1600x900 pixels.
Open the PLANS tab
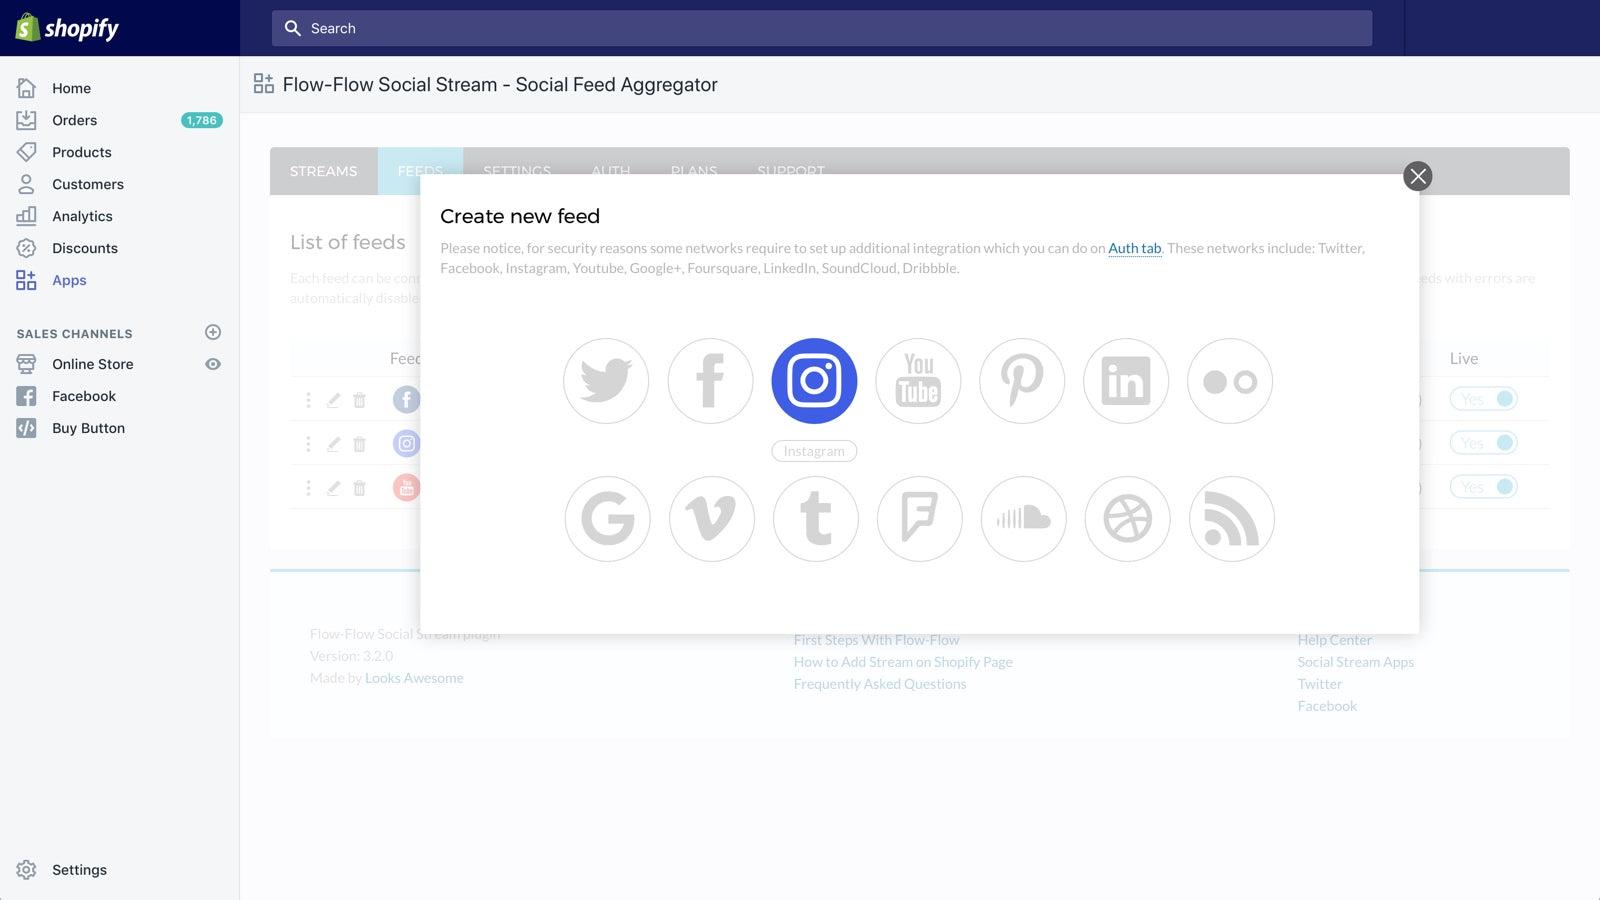(693, 171)
